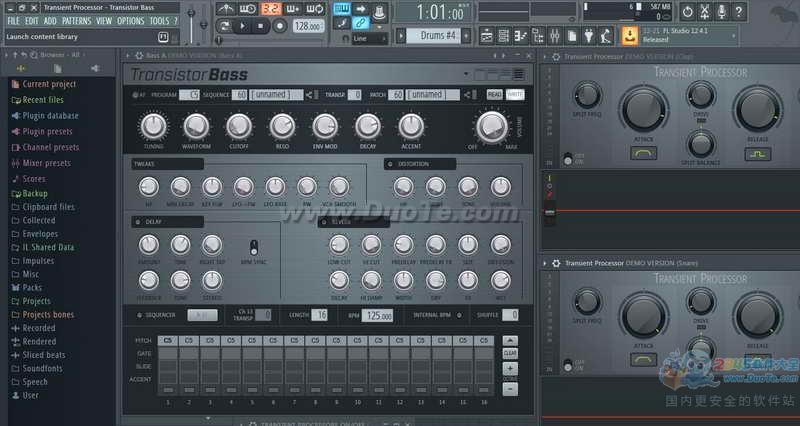Toggle auto-scrolling arrow icon
Screen dimensions: 800x426
[x=360, y=9]
